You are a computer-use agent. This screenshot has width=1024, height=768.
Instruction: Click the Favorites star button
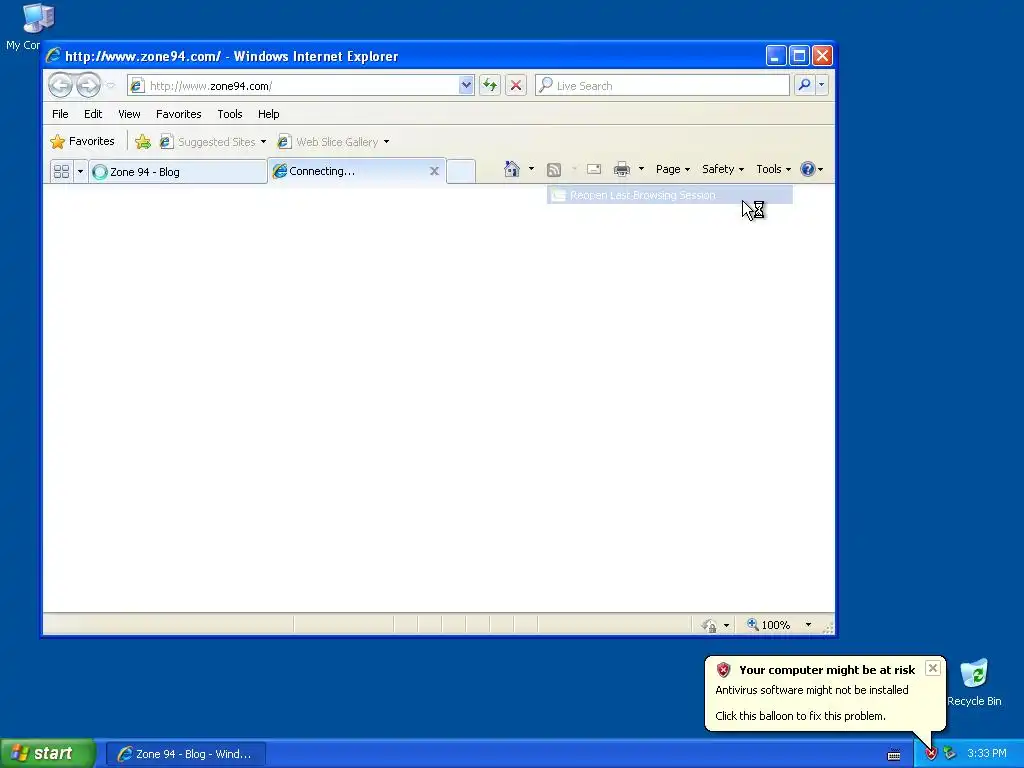pyautogui.click(x=82, y=141)
